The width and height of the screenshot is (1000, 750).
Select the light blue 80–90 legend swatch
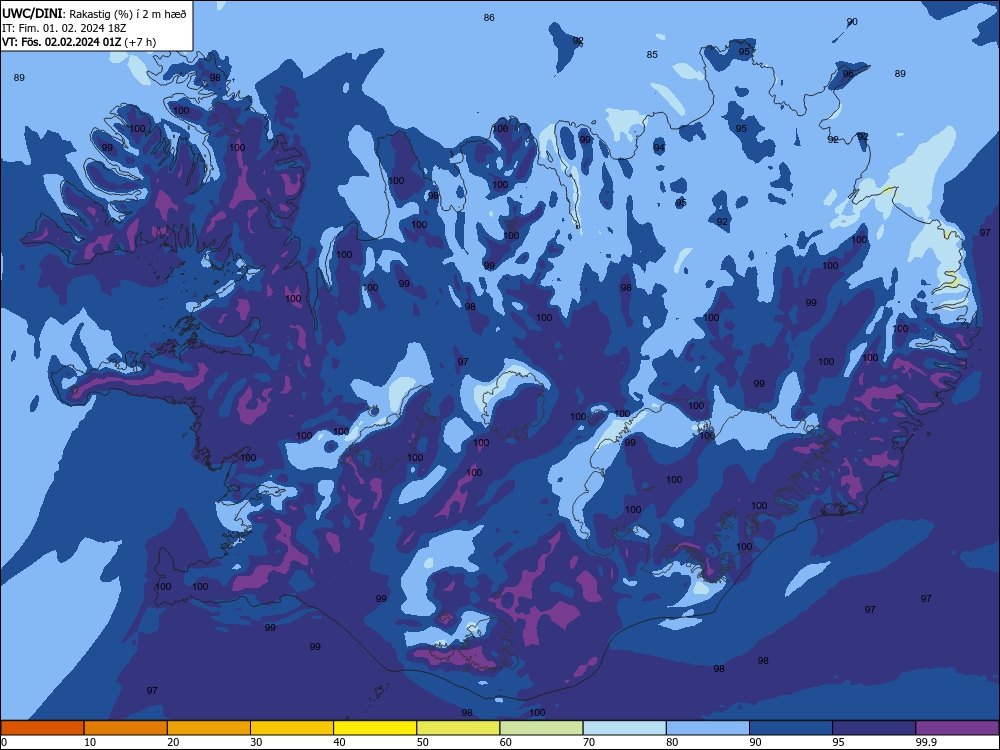pyautogui.click(x=708, y=728)
